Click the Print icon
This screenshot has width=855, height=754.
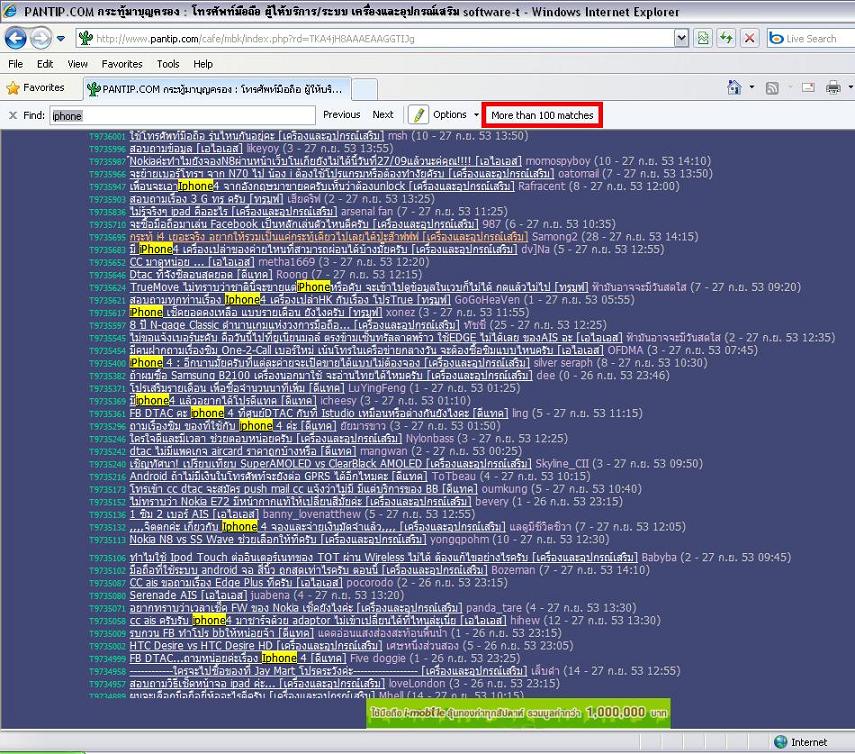[x=833, y=87]
